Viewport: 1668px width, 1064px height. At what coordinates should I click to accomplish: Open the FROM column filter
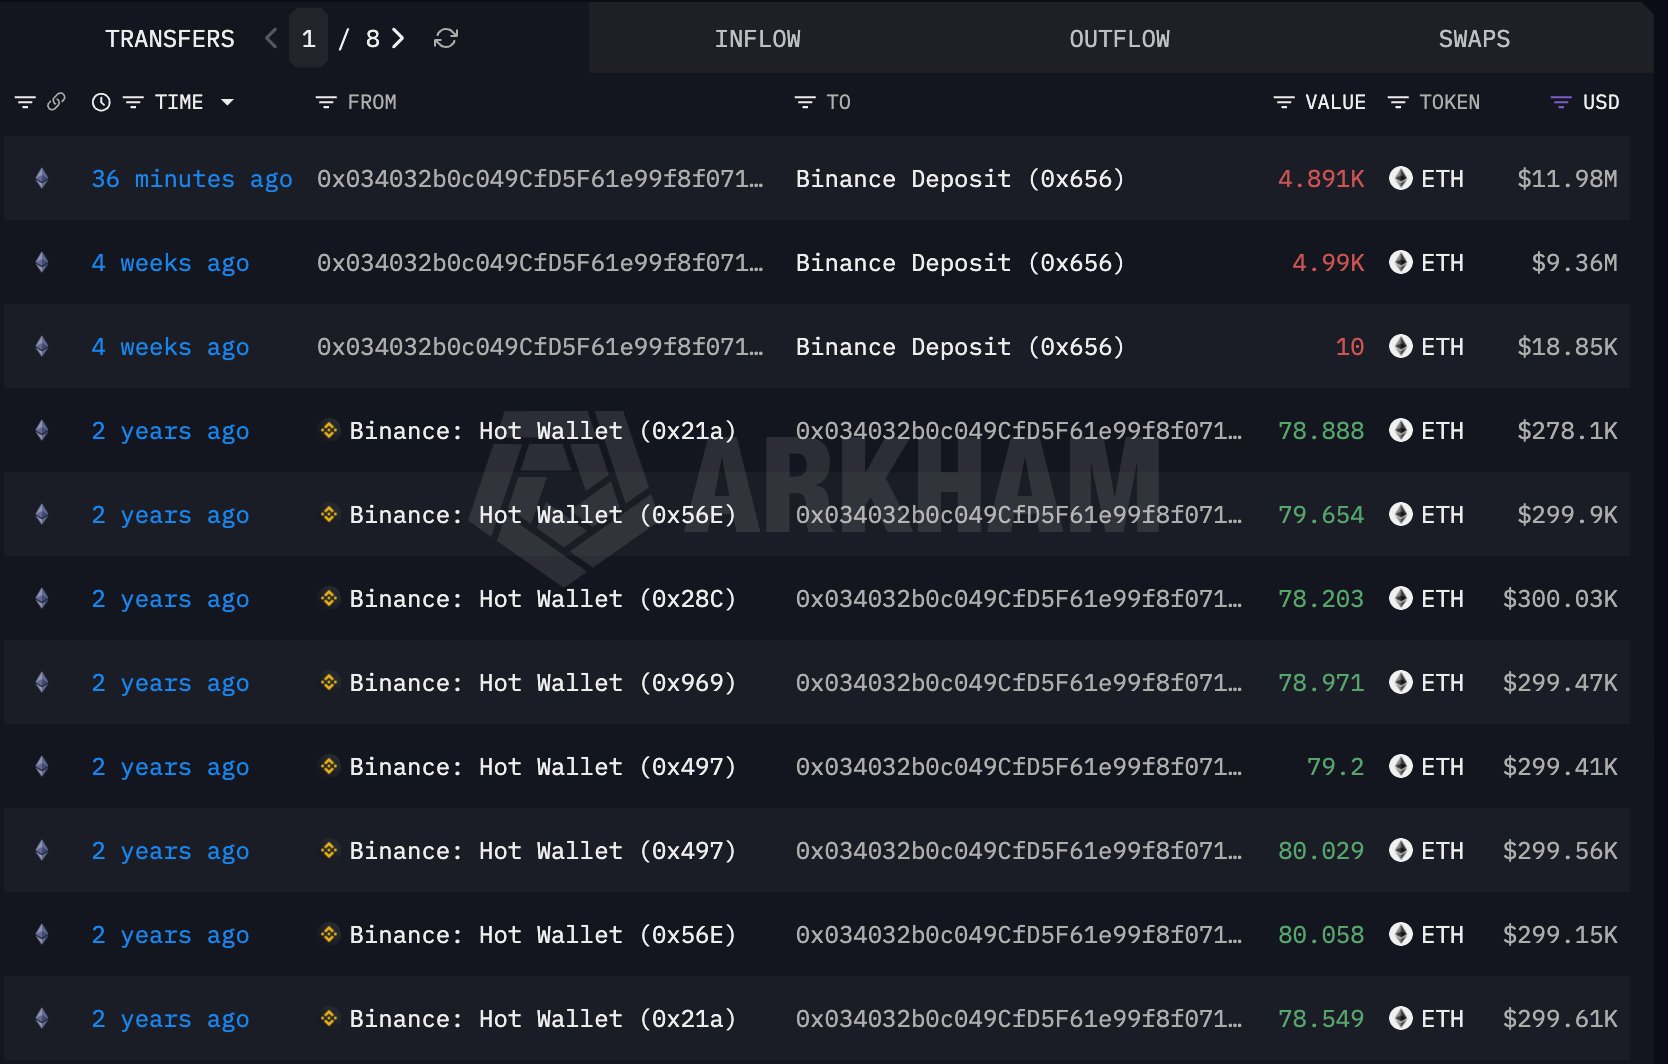pyautogui.click(x=326, y=102)
